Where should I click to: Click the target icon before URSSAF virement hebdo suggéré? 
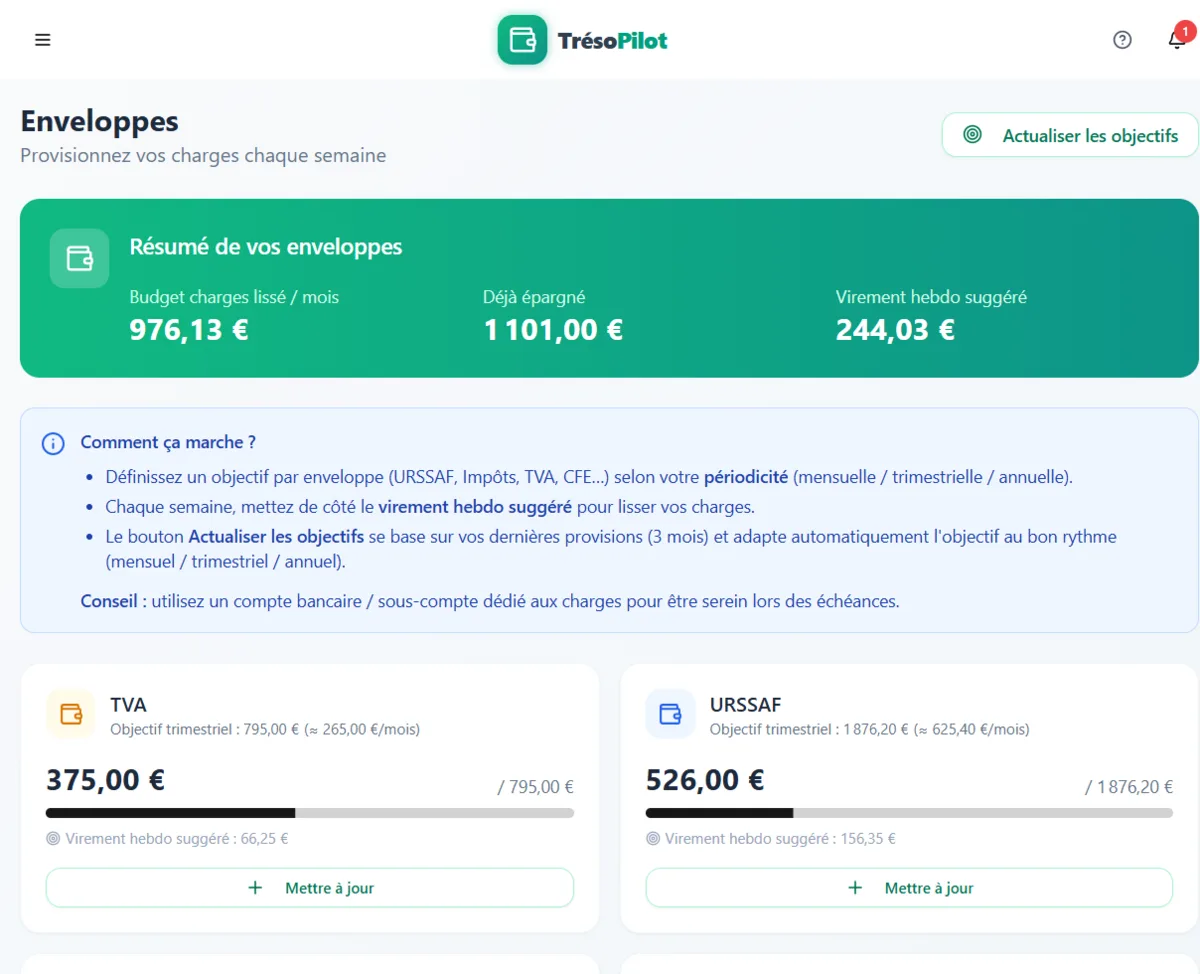652,838
